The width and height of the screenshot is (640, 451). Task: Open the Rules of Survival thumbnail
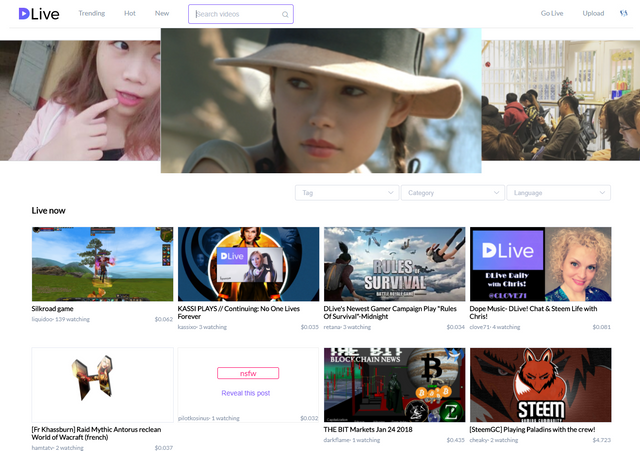(x=395, y=264)
